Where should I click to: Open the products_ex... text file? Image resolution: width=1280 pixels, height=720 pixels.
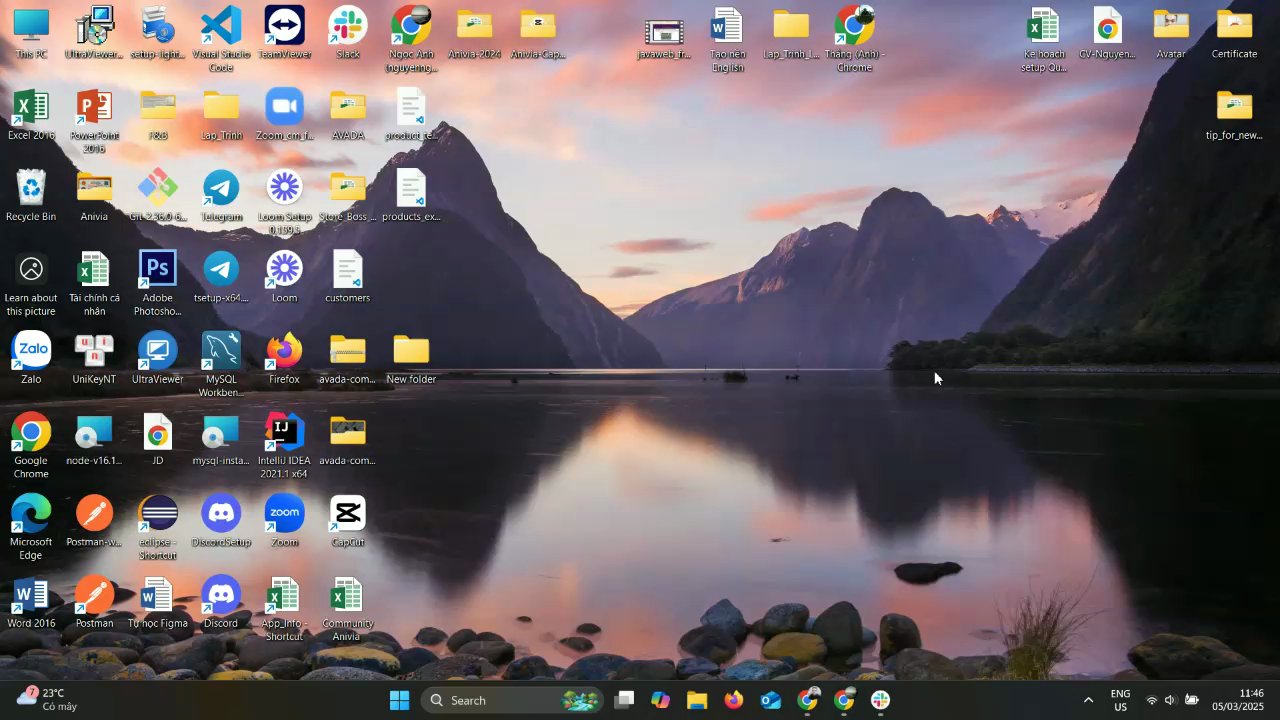click(x=411, y=195)
